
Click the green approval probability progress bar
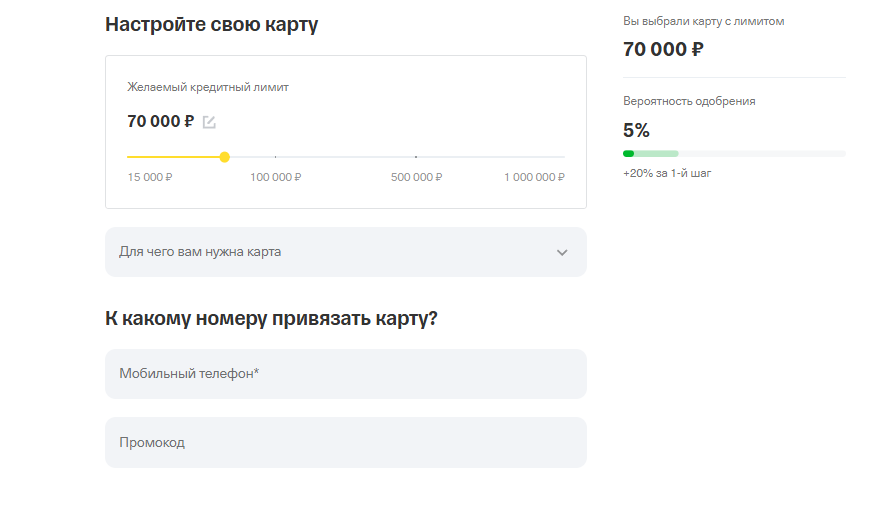coord(650,153)
